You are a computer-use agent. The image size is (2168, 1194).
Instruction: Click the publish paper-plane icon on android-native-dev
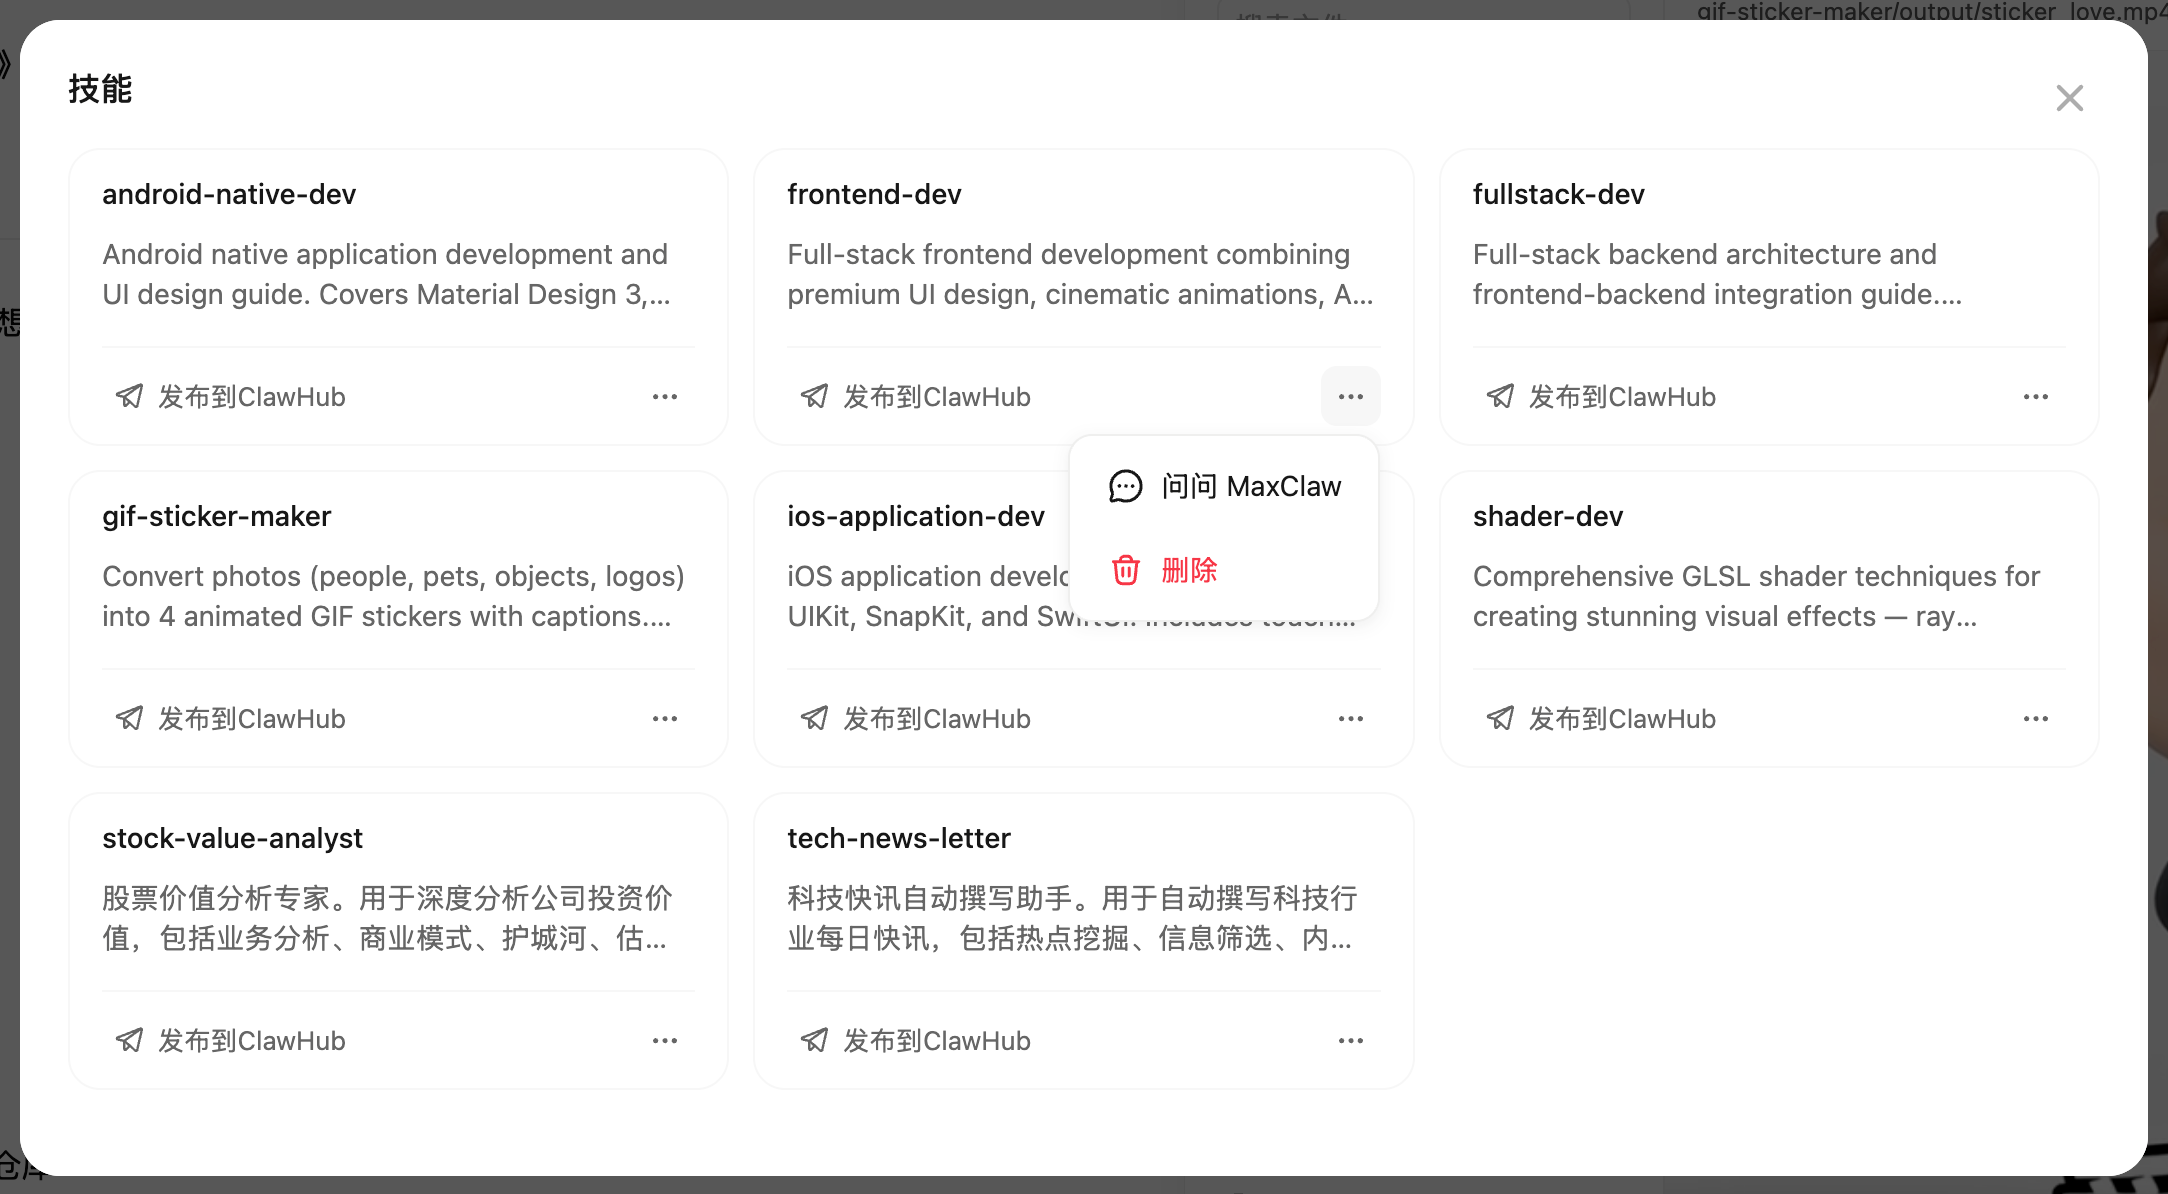click(x=128, y=396)
